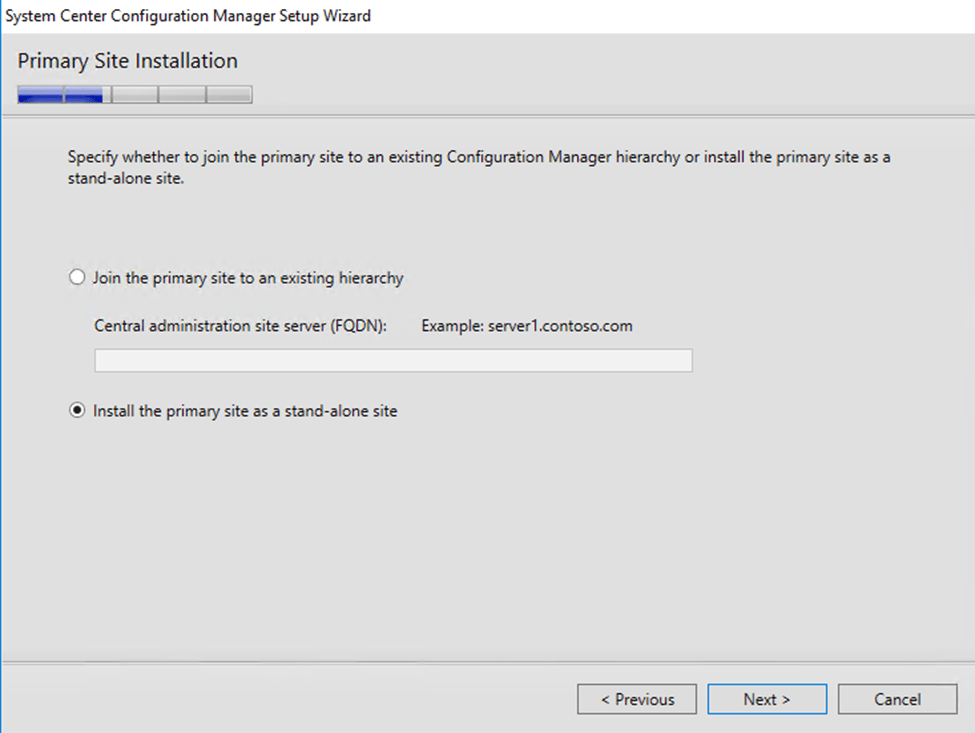Image resolution: width=975 pixels, height=733 pixels.
Task: Select the Join existing hierarchy radio button
Action: [x=77, y=278]
